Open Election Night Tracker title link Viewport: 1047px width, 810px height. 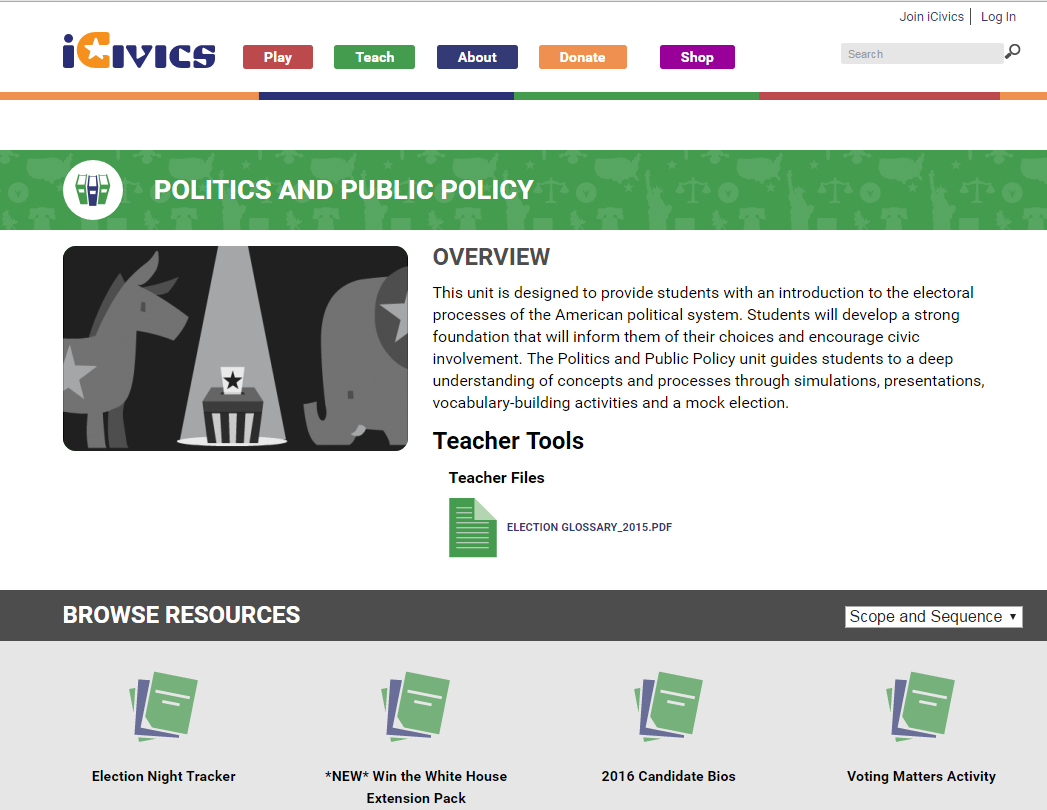[x=164, y=776]
